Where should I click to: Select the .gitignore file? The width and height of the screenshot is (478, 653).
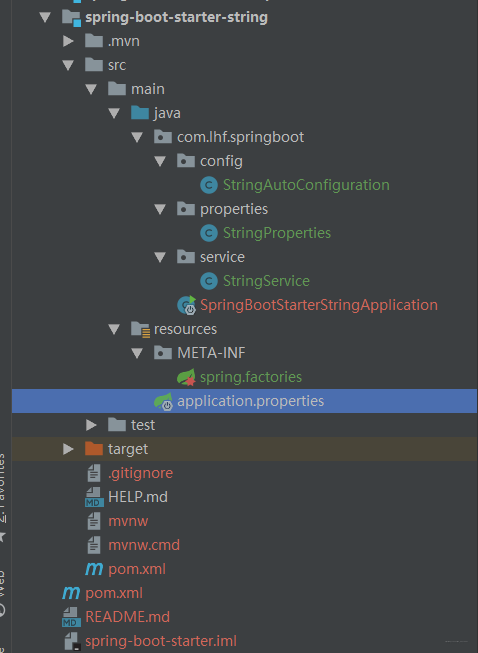pyautogui.click(x=140, y=473)
